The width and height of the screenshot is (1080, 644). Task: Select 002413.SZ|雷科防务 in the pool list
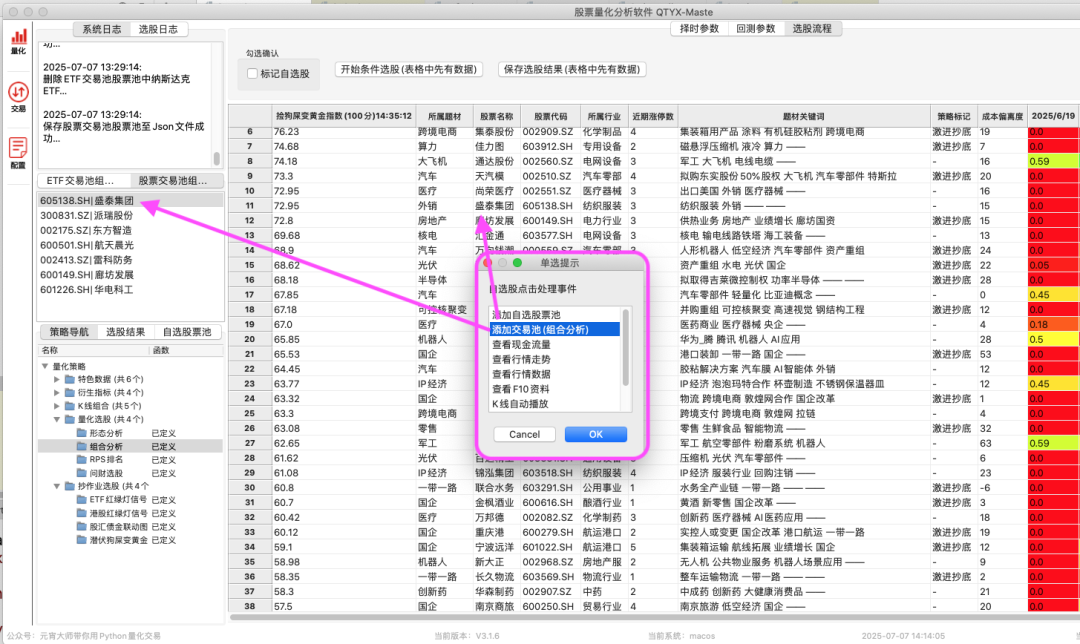tap(130, 260)
